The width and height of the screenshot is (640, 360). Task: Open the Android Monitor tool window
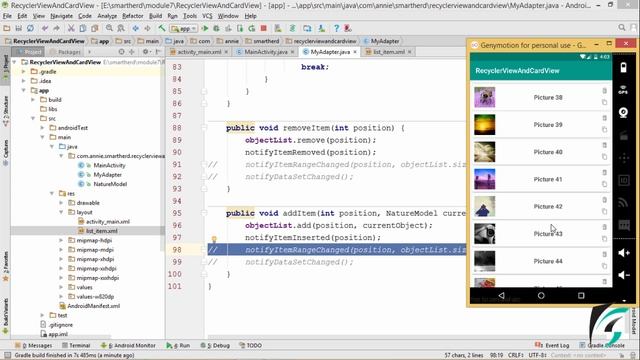129,345
